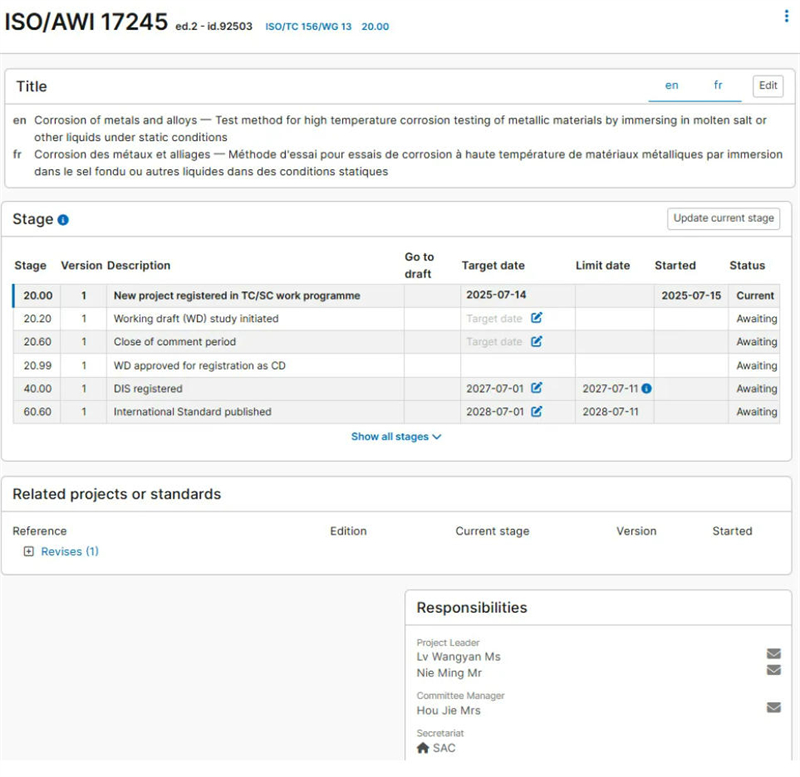The width and height of the screenshot is (800, 777).
Task: Click the 'Limit date' column header
Action: pos(603,265)
